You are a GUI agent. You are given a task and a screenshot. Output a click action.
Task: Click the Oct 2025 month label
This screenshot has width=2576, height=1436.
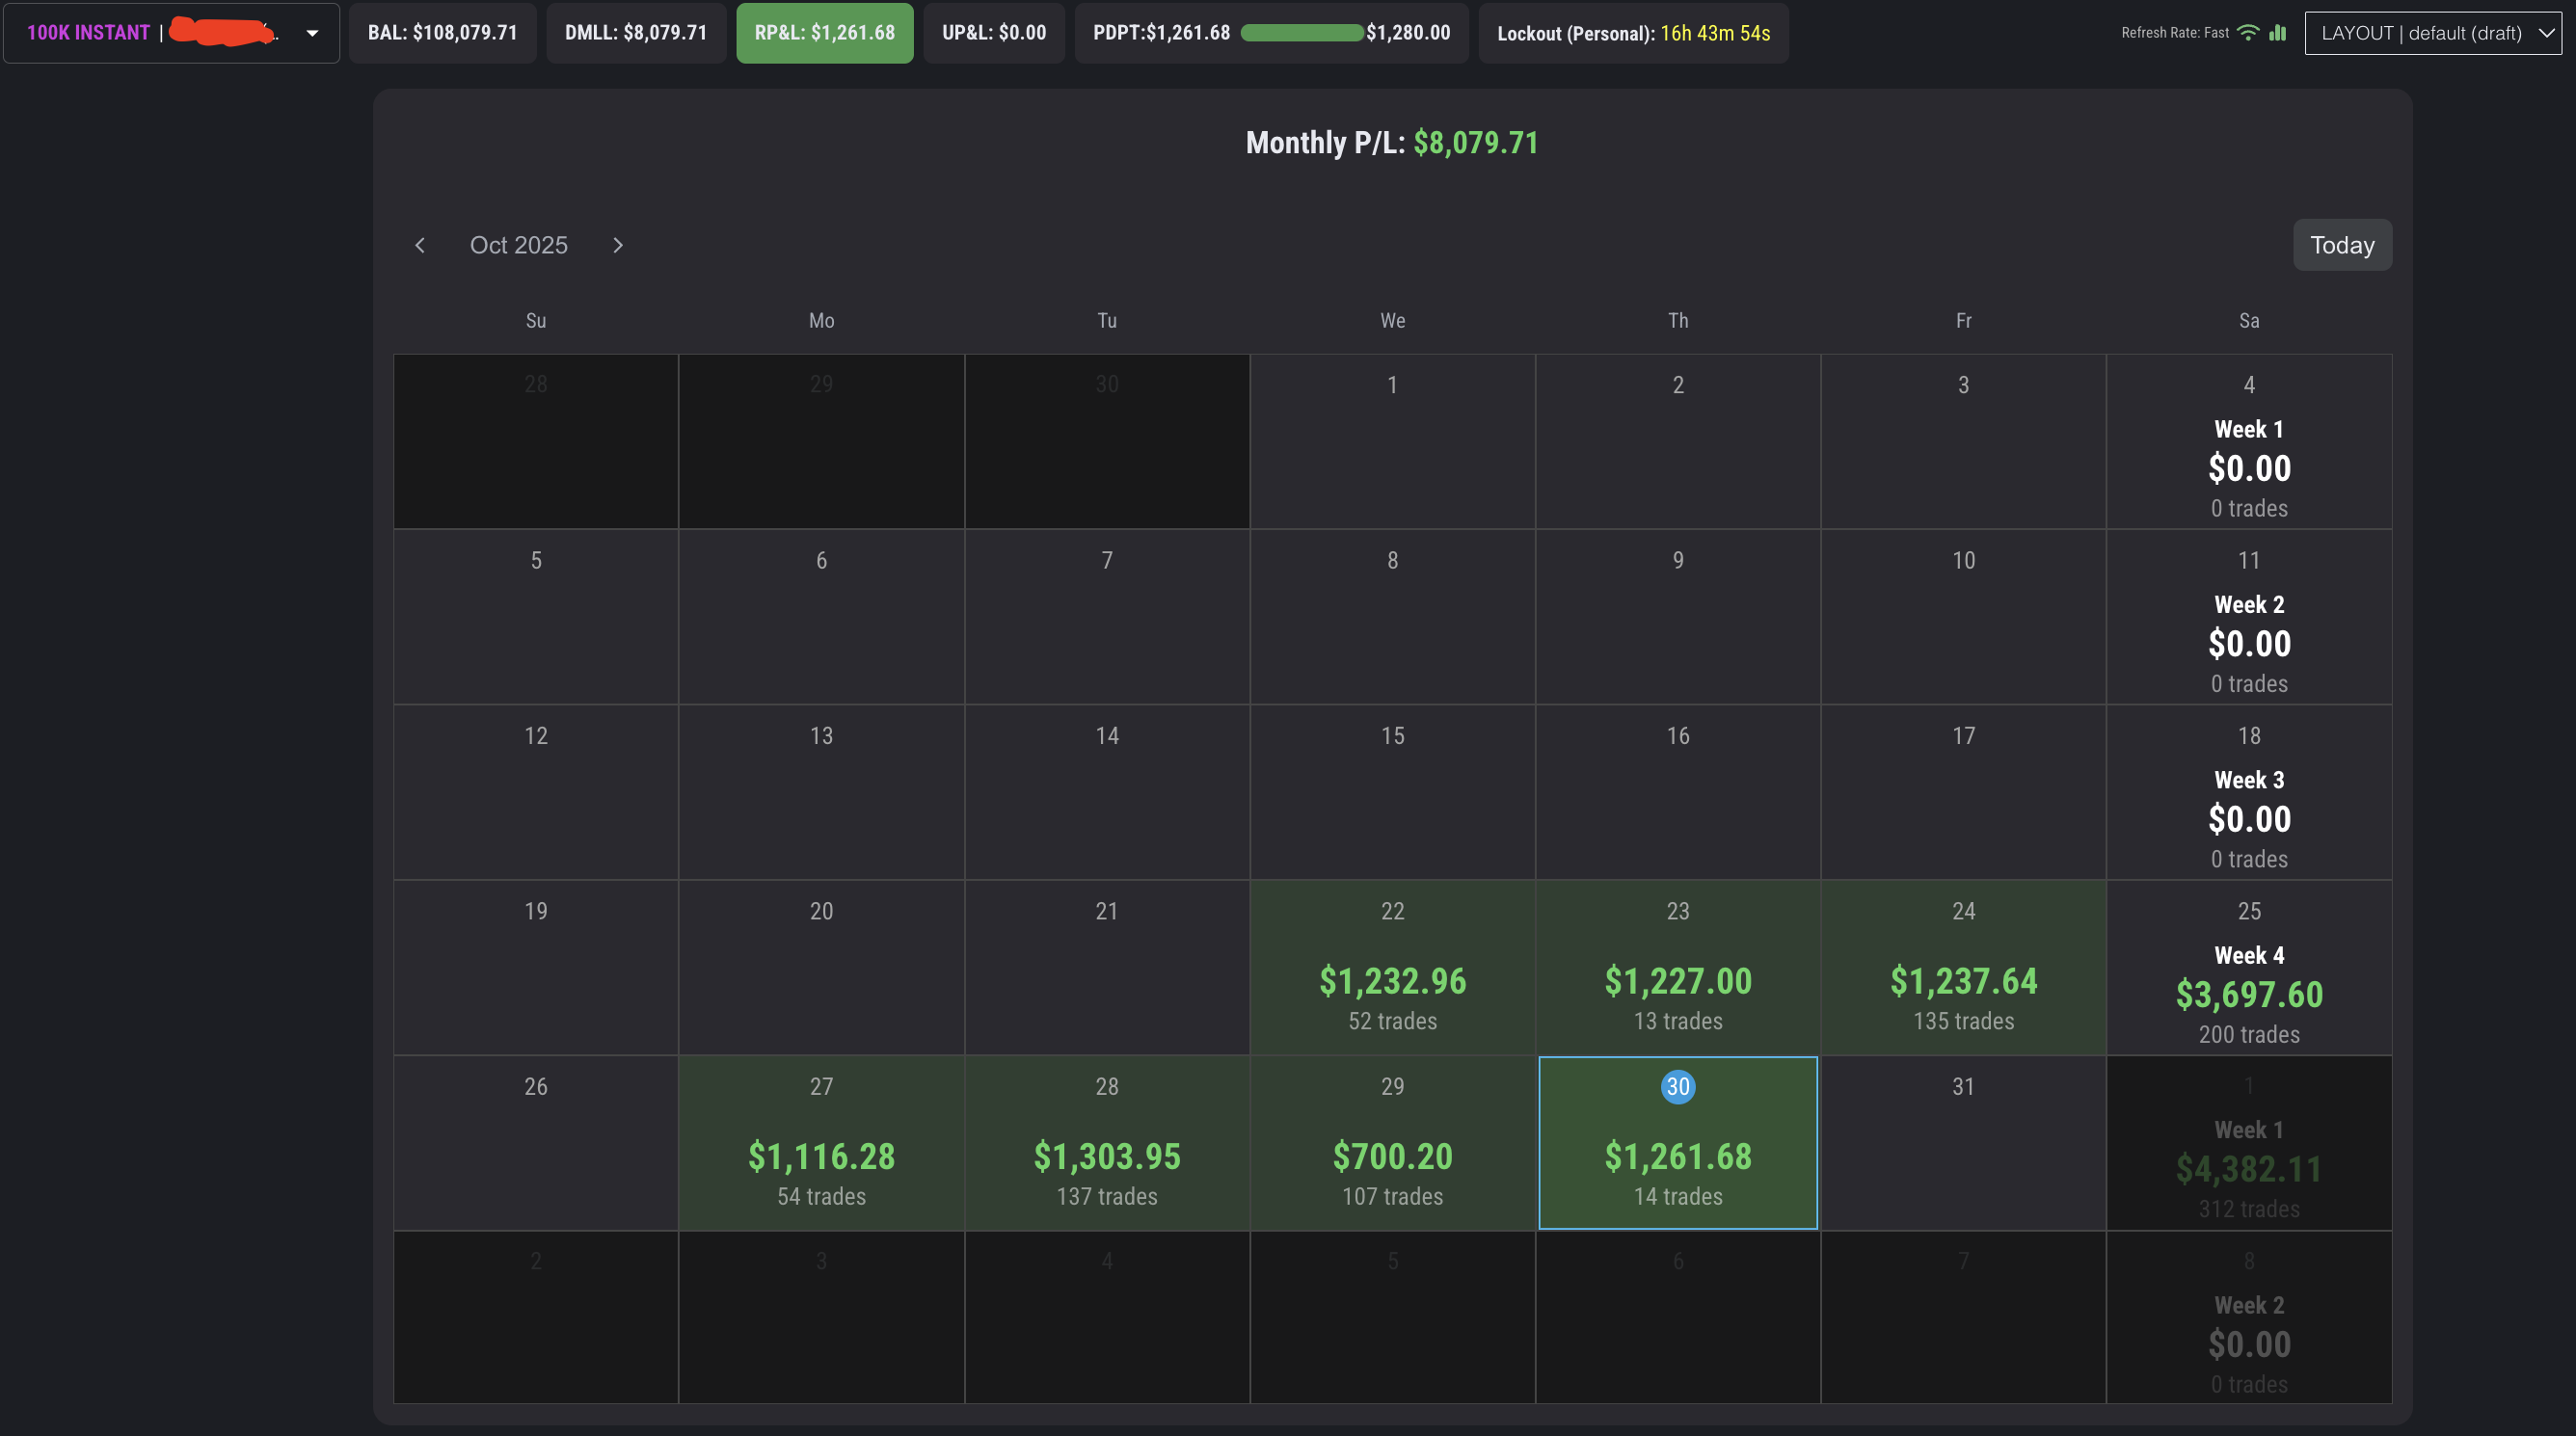(518, 245)
